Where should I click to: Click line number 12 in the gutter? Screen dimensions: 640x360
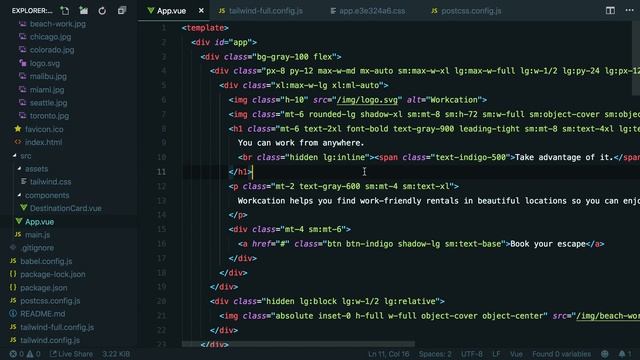pyautogui.click(x=162, y=187)
